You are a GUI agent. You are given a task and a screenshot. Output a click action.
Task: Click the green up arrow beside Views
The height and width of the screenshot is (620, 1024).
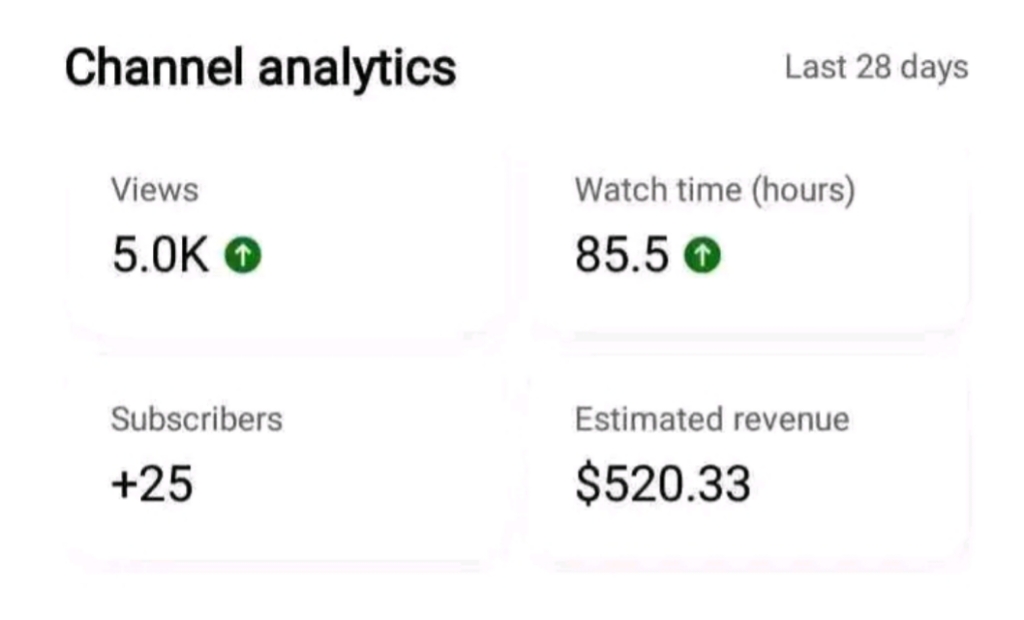[x=242, y=257]
